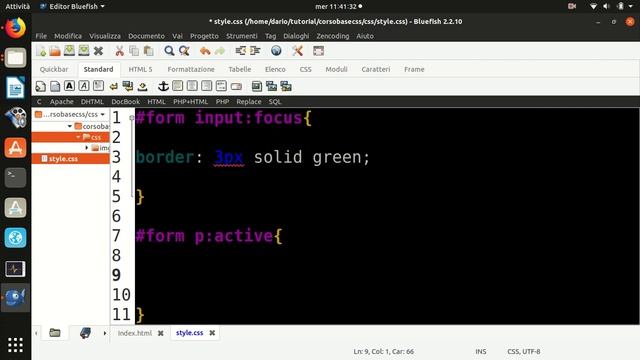Undo the last edit with orange arrow
This screenshot has width=640, height=360.
coord(205,51)
